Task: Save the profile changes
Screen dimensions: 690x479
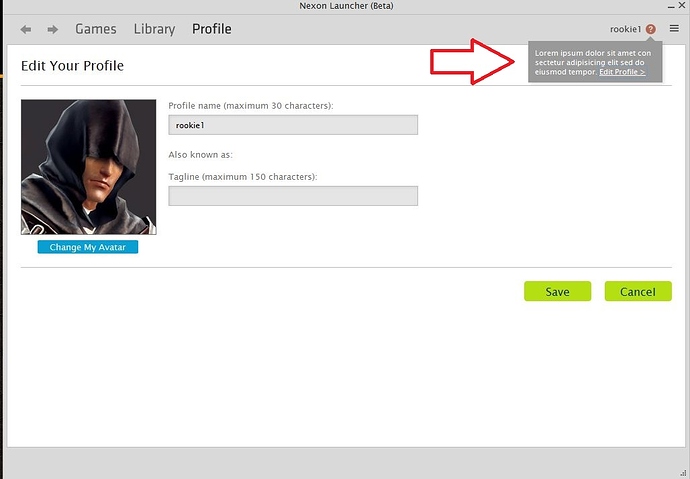Action: pos(558,291)
